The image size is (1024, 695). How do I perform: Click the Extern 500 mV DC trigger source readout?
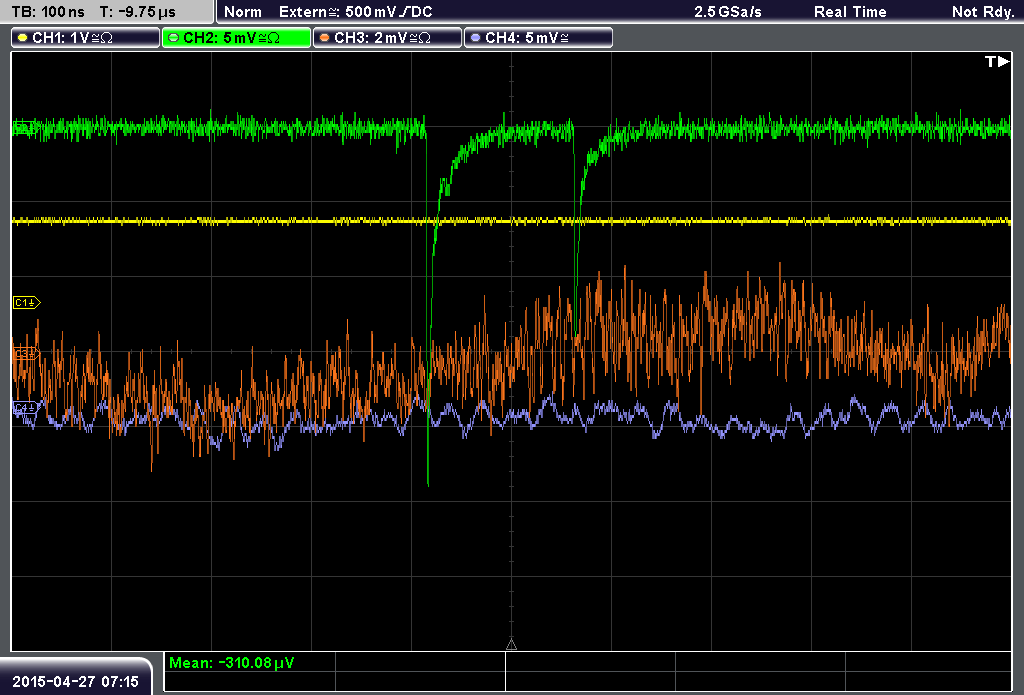click(x=355, y=12)
